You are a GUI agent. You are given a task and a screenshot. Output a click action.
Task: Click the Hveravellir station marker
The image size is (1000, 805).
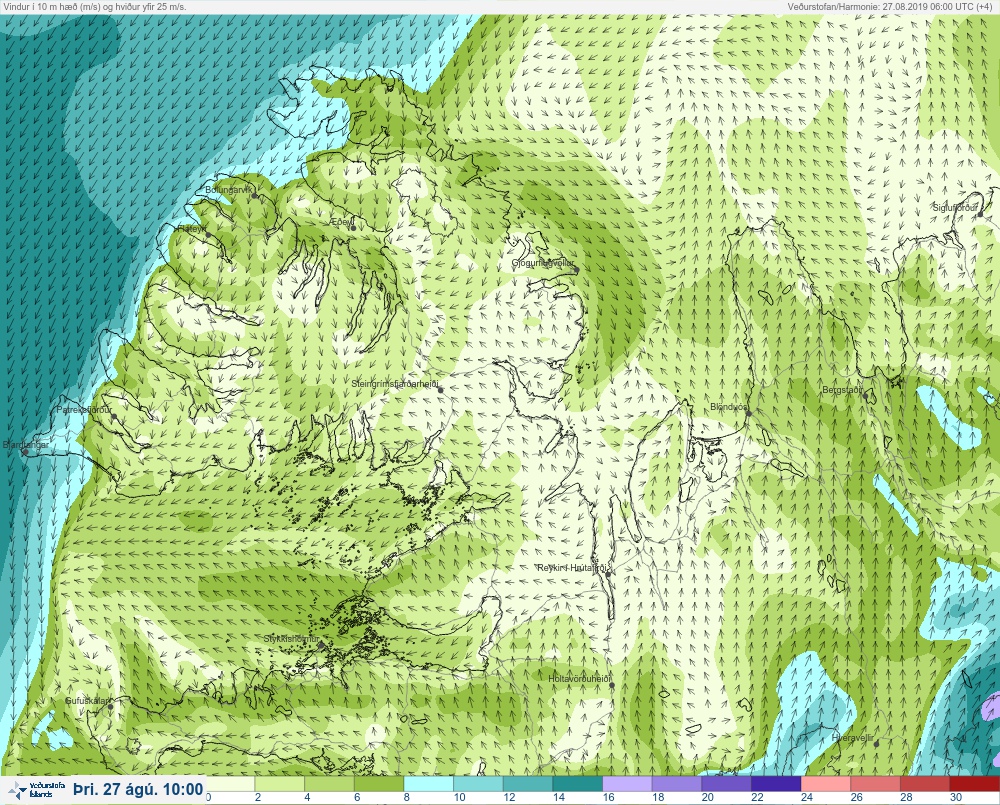coord(876,744)
